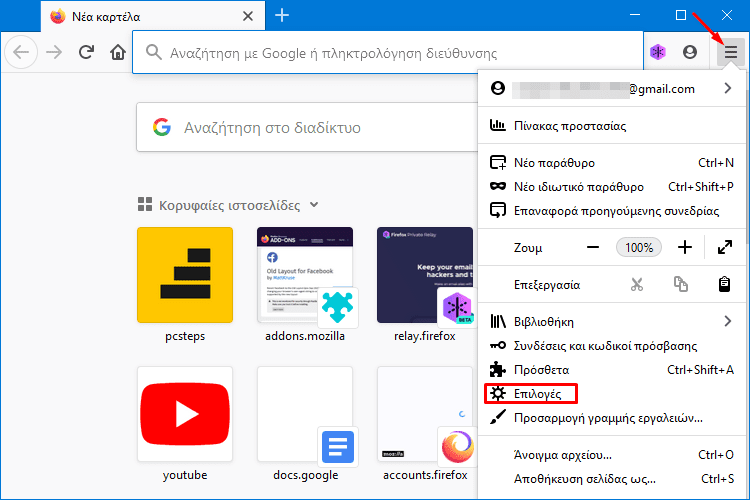Open the hamburger application menu button
The height and width of the screenshot is (500, 750).
[730, 52]
